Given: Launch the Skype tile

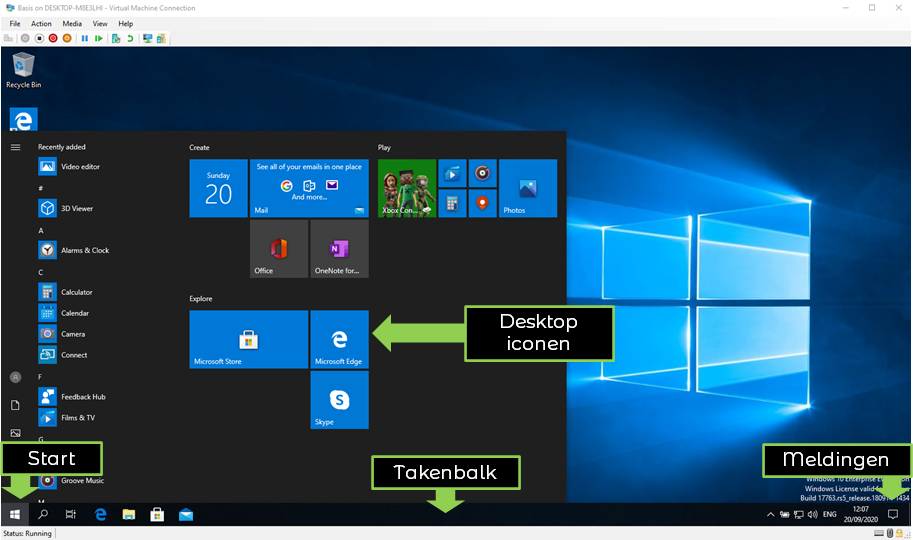Looking at the screenshot, I should 339,400.
